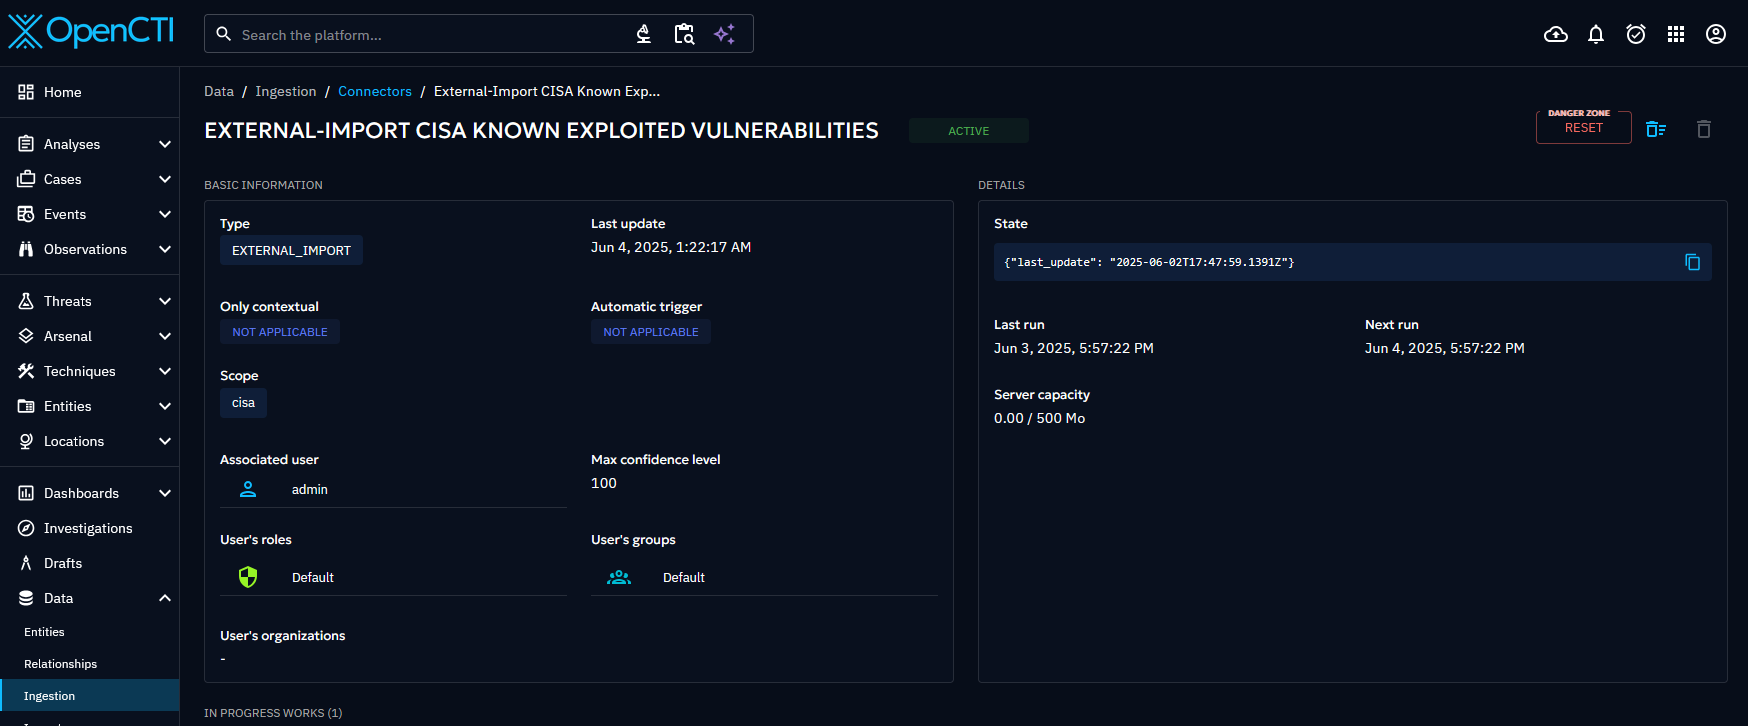
Task: Expand the Observations menu chevron
Action: (x=165, y=249)
